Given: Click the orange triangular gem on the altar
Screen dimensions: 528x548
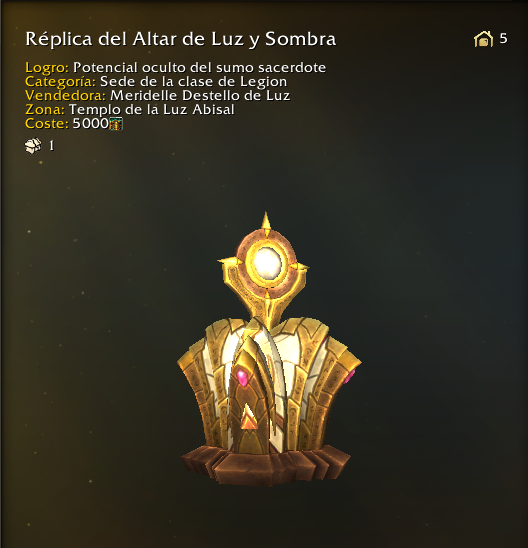Looking at the screenshot, I should 249,417.
